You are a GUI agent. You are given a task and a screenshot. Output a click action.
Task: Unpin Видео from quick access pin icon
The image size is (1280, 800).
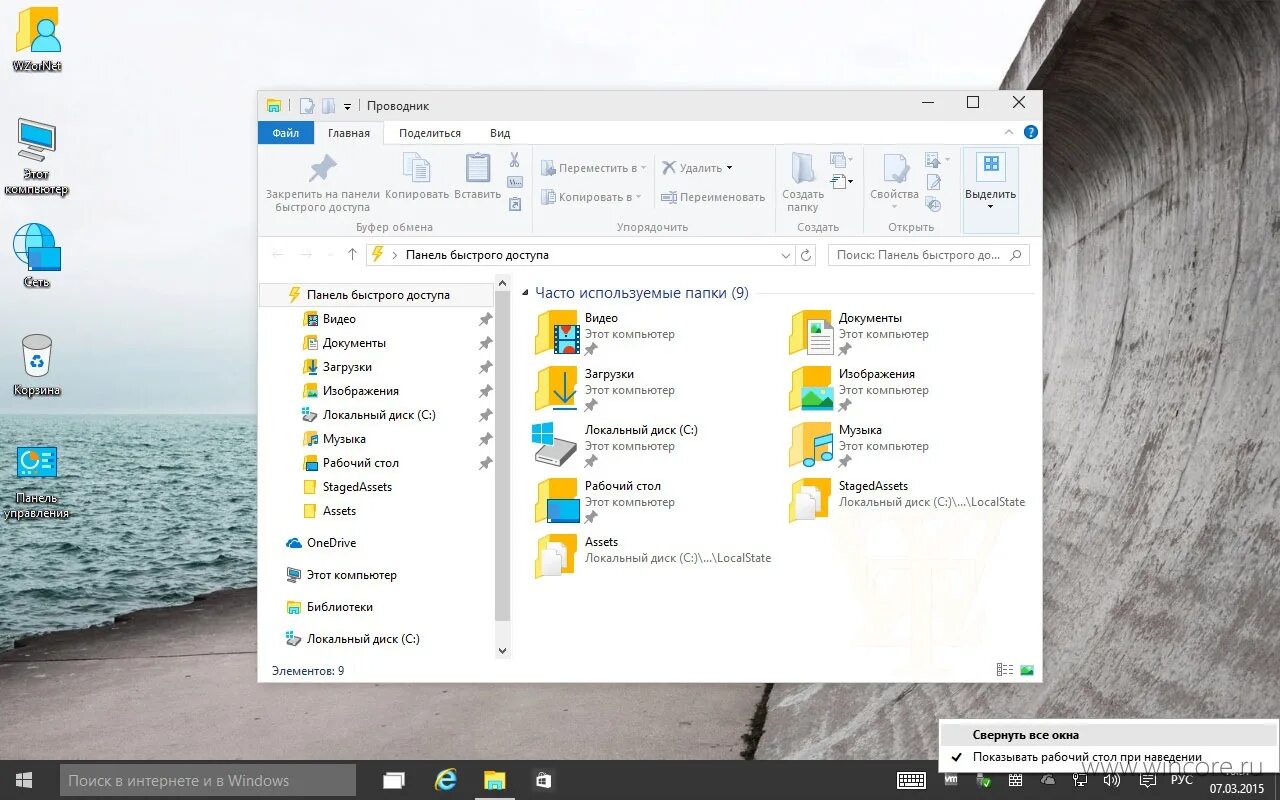(x=486, y=318)
